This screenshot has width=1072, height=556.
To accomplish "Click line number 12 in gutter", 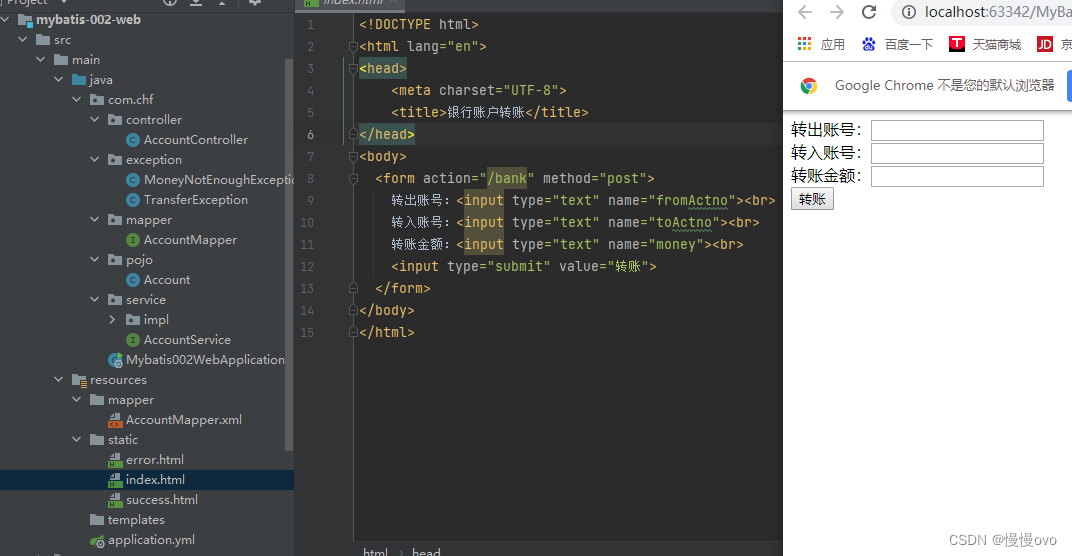I will pyautogui.click(x=307, y=267).
